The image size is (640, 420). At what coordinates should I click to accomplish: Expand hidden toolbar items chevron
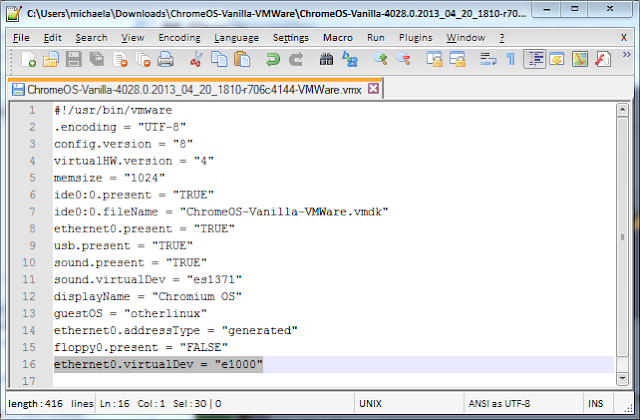(x=627, y=54)
